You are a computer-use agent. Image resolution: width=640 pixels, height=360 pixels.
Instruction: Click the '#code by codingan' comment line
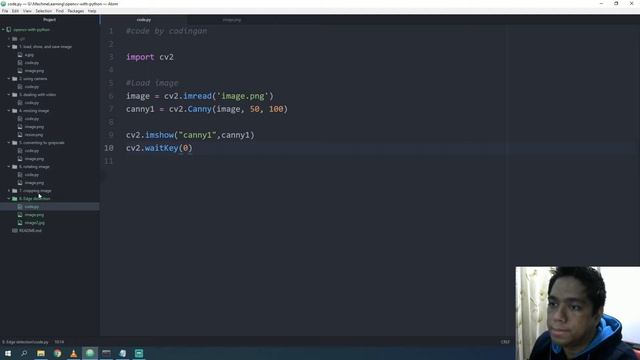[167, 31]
